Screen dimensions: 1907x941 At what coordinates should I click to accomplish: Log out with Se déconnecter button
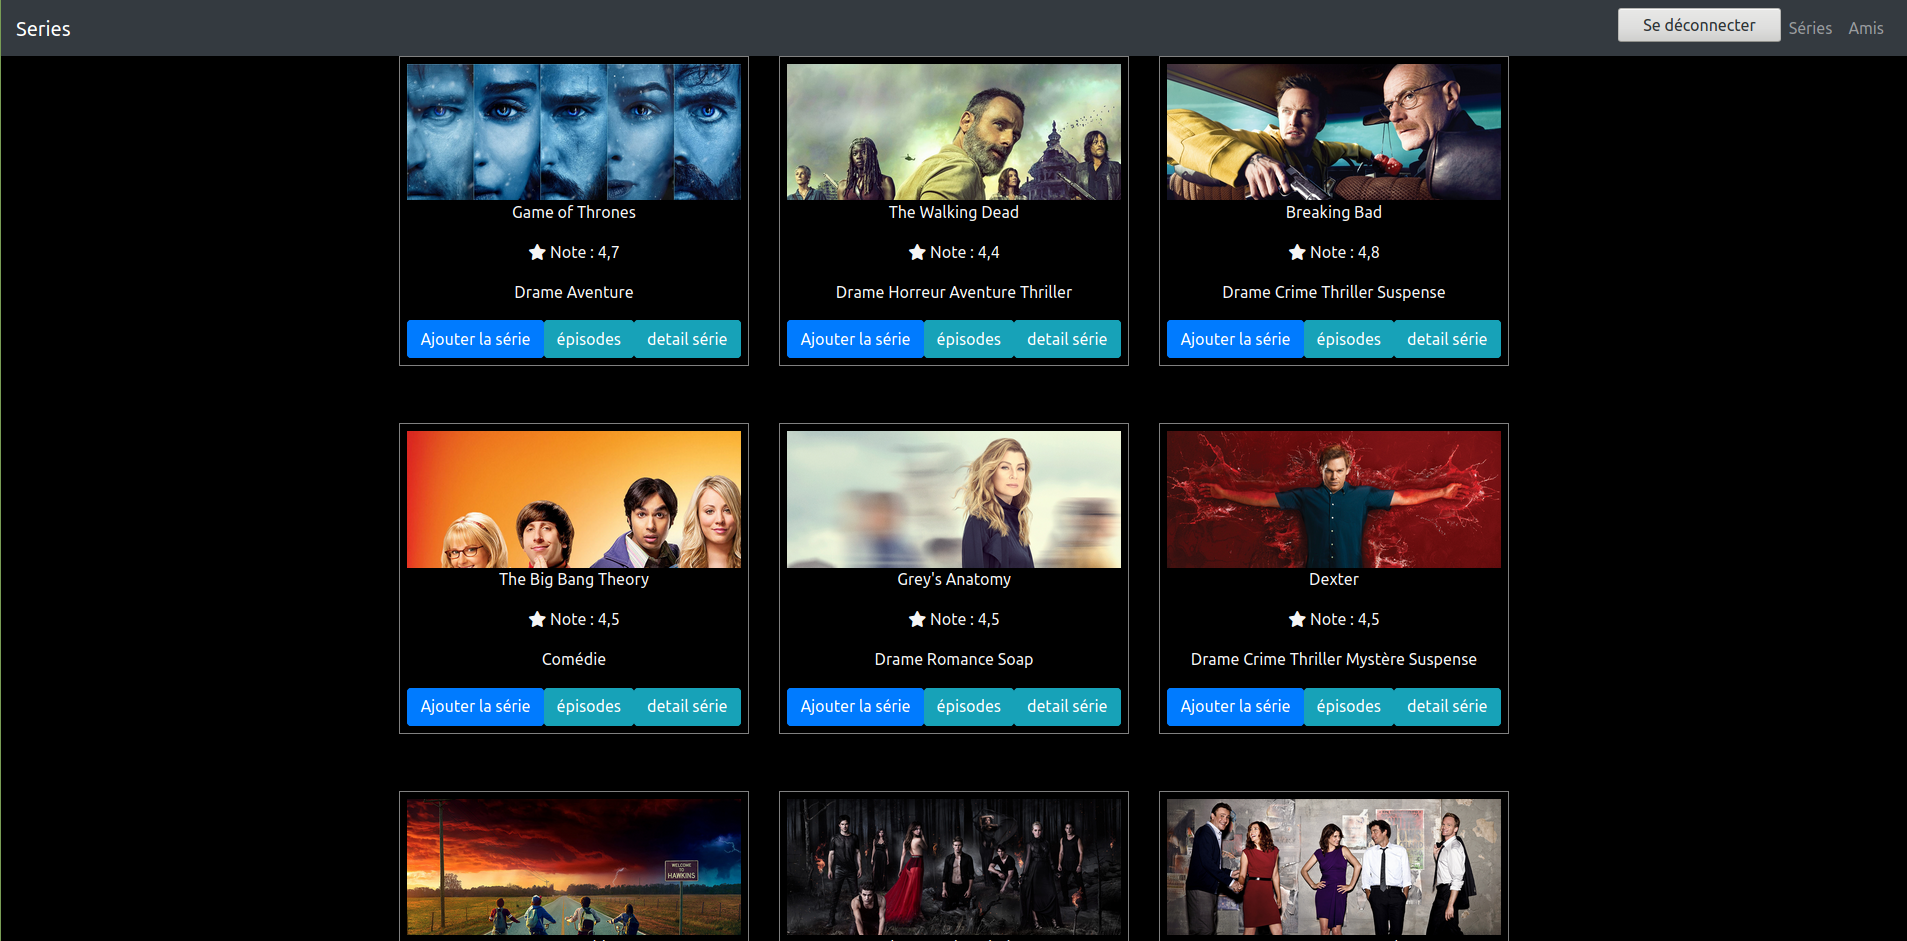1699,25
